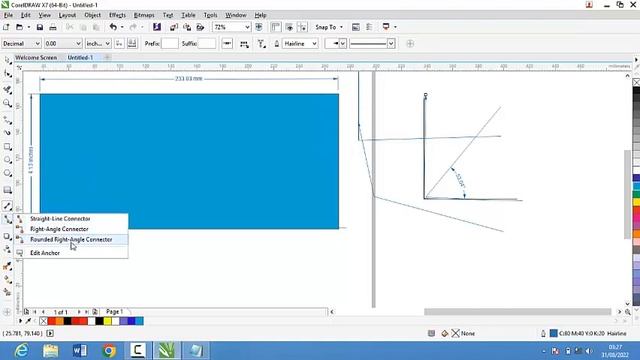
Task: Click the Open file icon
Action: [x=19, y=27]
